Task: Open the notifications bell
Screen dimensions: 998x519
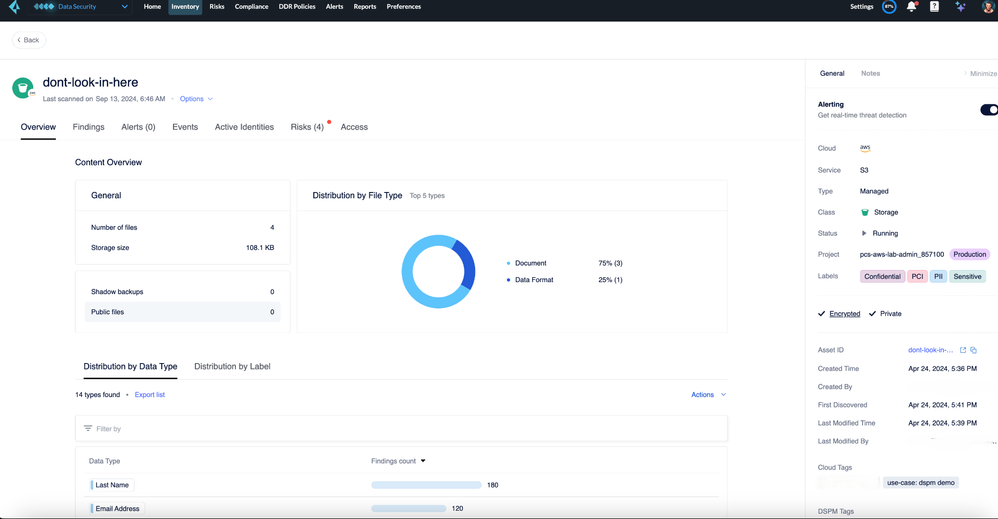Action: point(911,7)
